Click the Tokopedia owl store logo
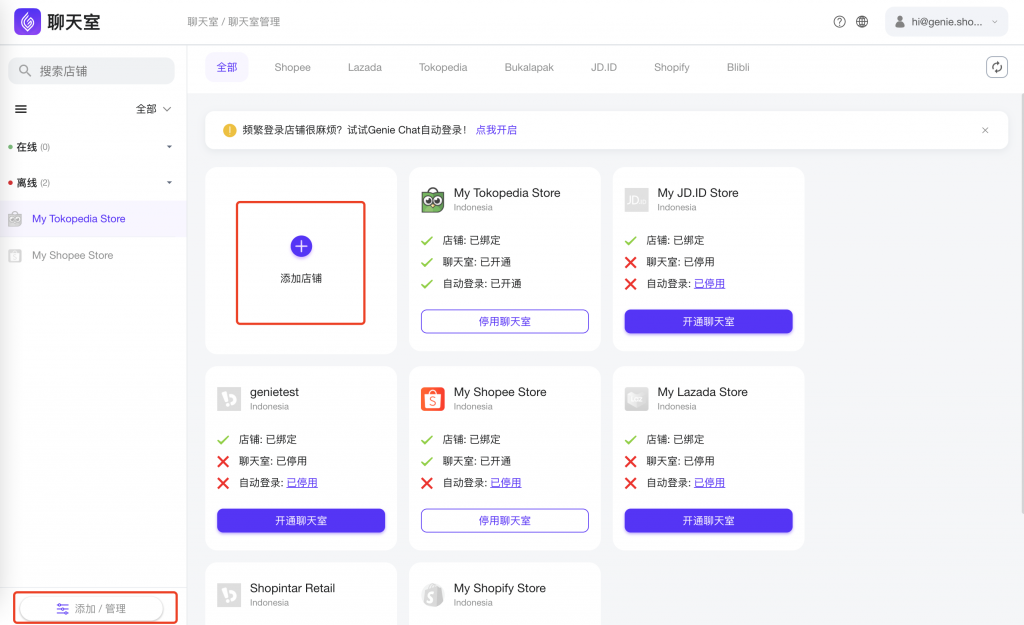The height and width of the screenshot is (625, 1024). tap(432, 200)
